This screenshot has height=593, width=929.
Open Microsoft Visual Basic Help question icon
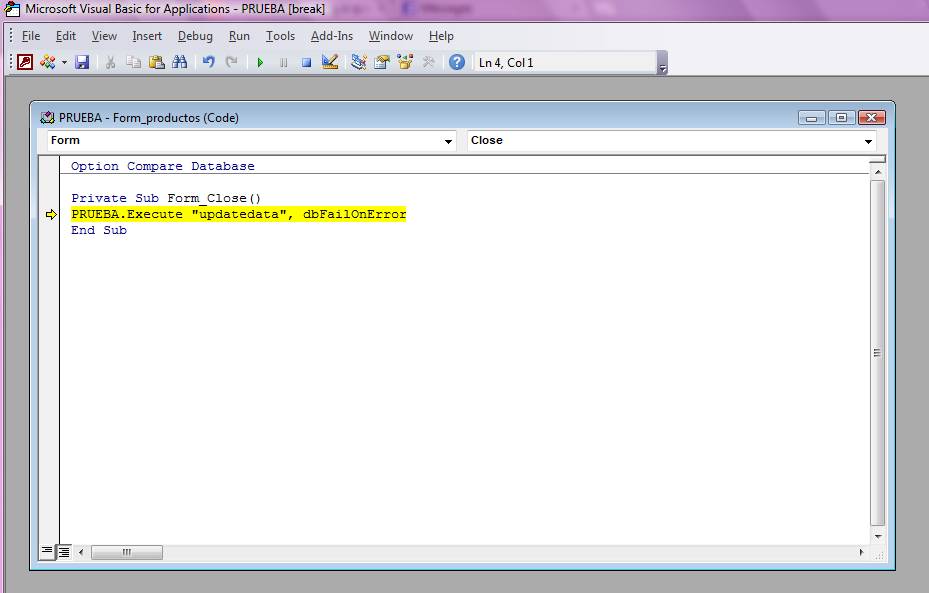pos(457,62)
